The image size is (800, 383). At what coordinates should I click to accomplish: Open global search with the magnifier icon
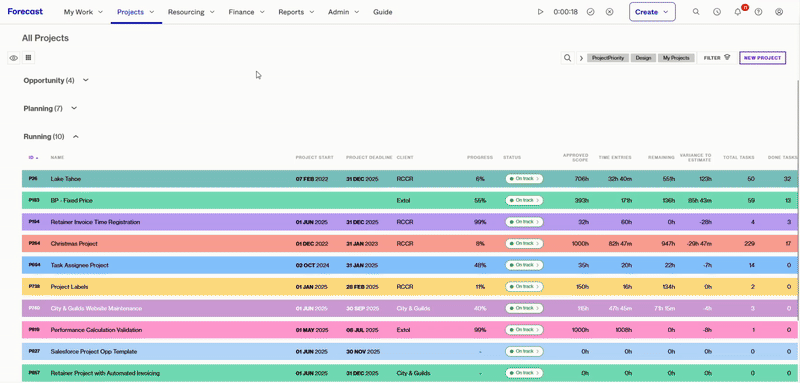point(696,12)
